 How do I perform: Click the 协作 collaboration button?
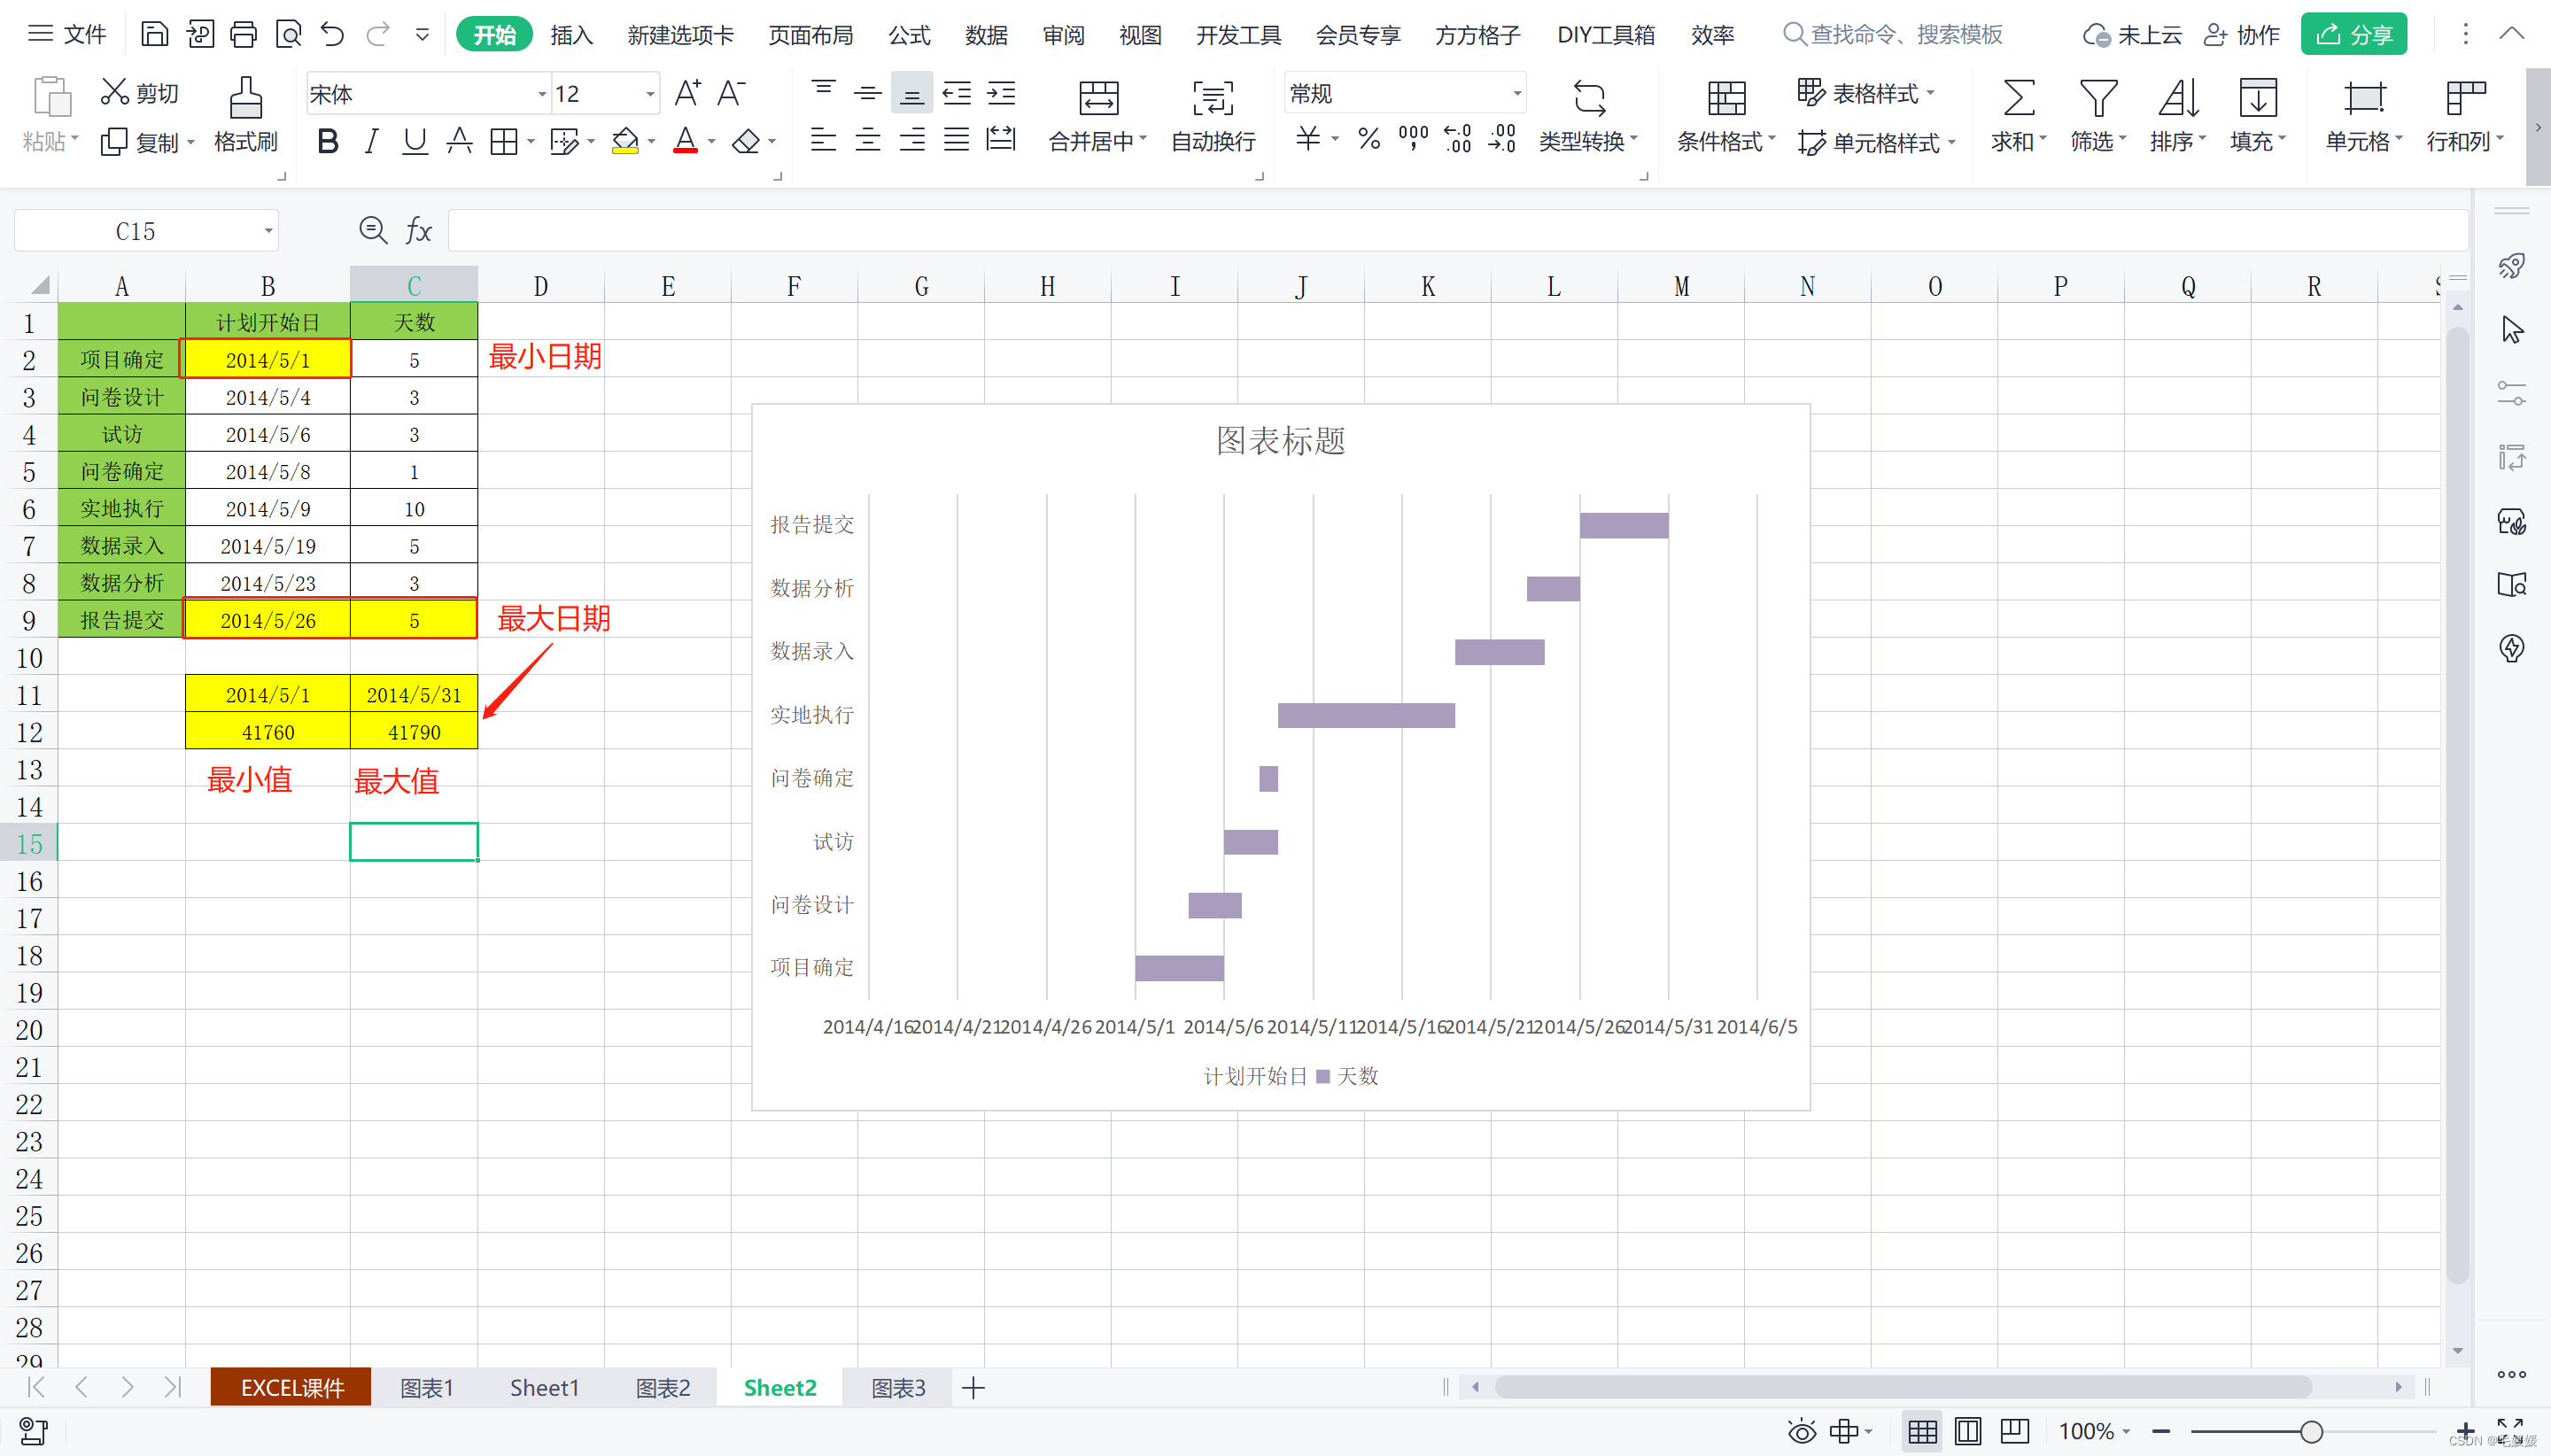click(x=2241, y=35)
